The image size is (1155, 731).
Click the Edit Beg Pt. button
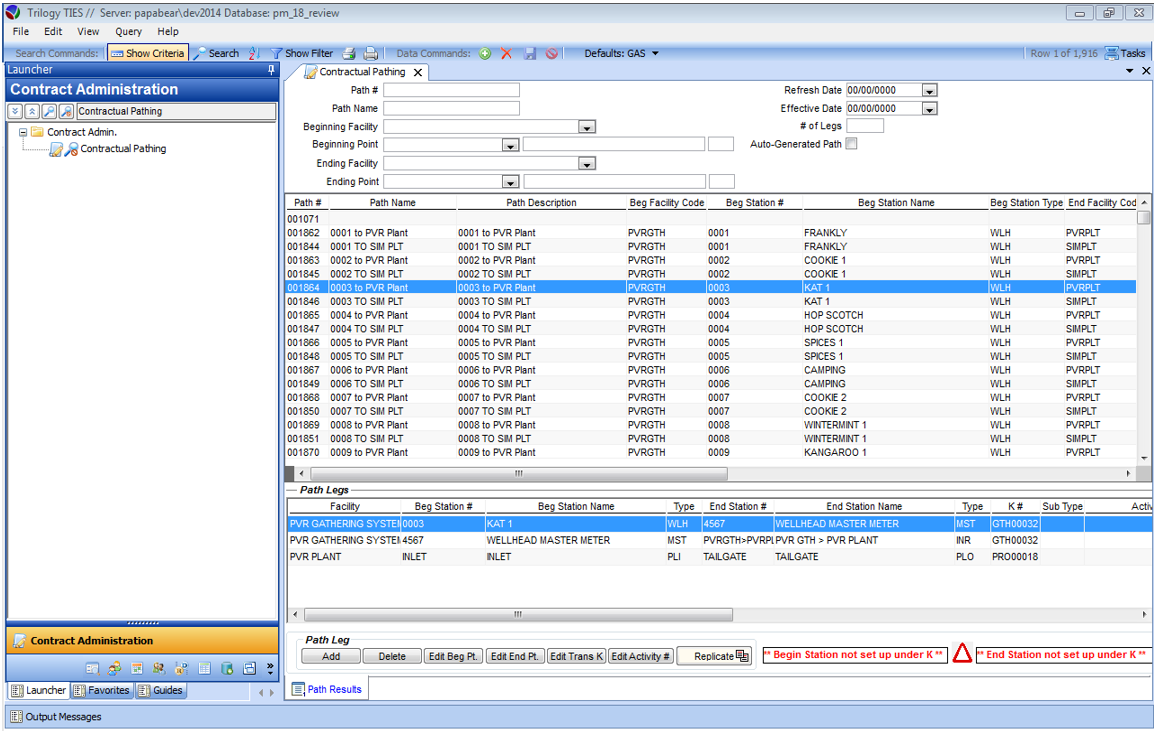click(453, 656)
